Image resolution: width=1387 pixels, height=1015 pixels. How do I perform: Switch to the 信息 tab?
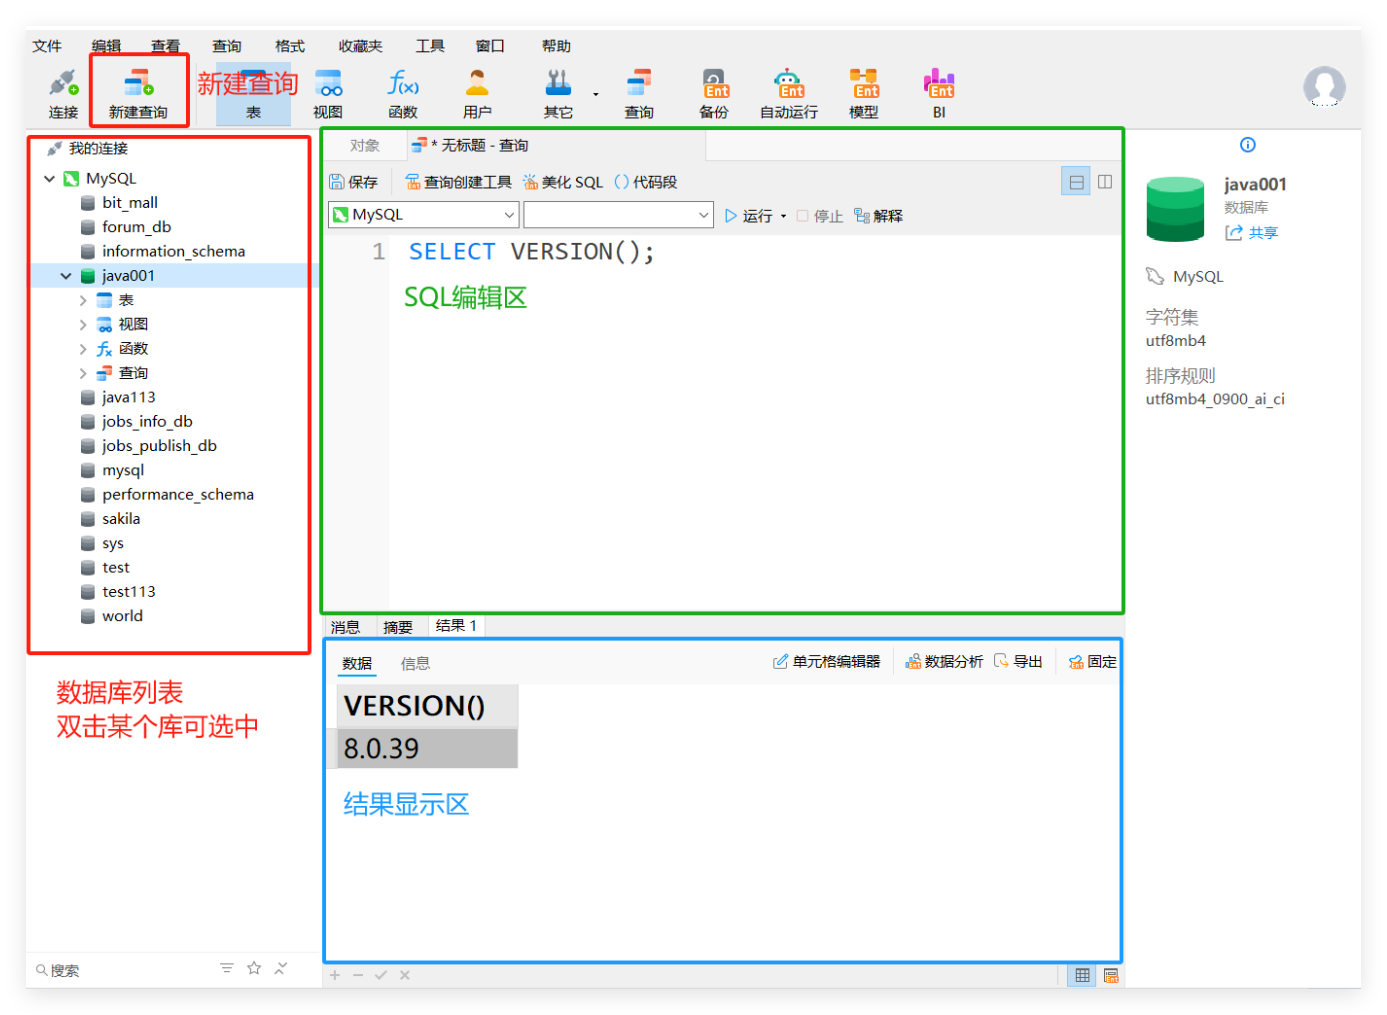[x=415, y=662]
